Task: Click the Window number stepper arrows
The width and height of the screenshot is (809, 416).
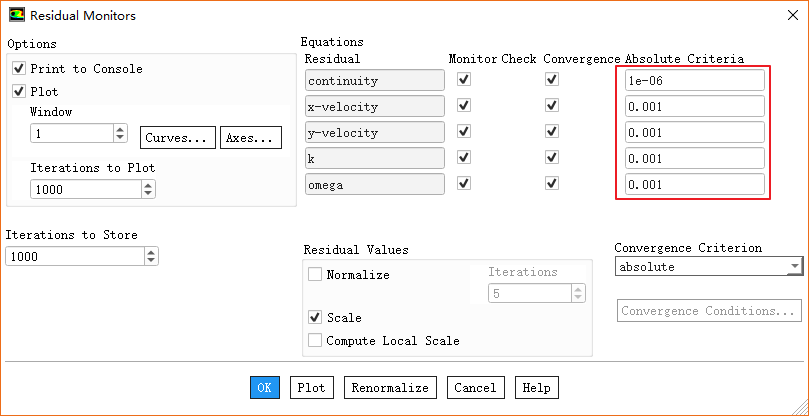Action: (120, 133)
